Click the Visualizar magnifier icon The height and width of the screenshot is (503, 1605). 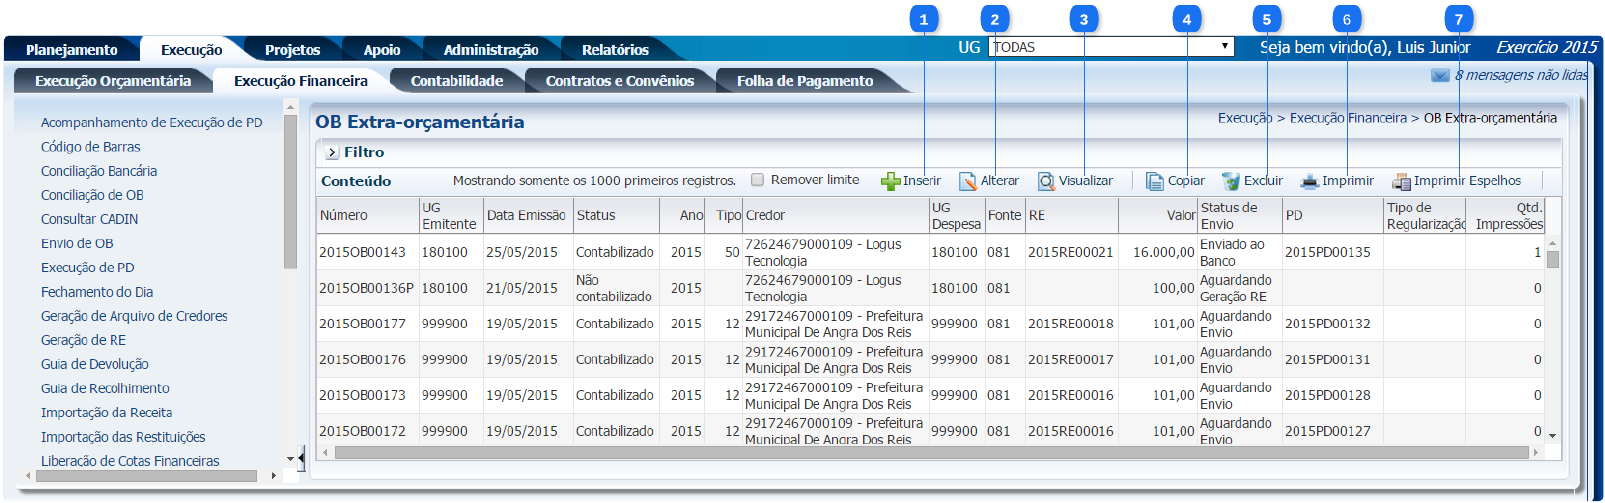pos(1046,181)
